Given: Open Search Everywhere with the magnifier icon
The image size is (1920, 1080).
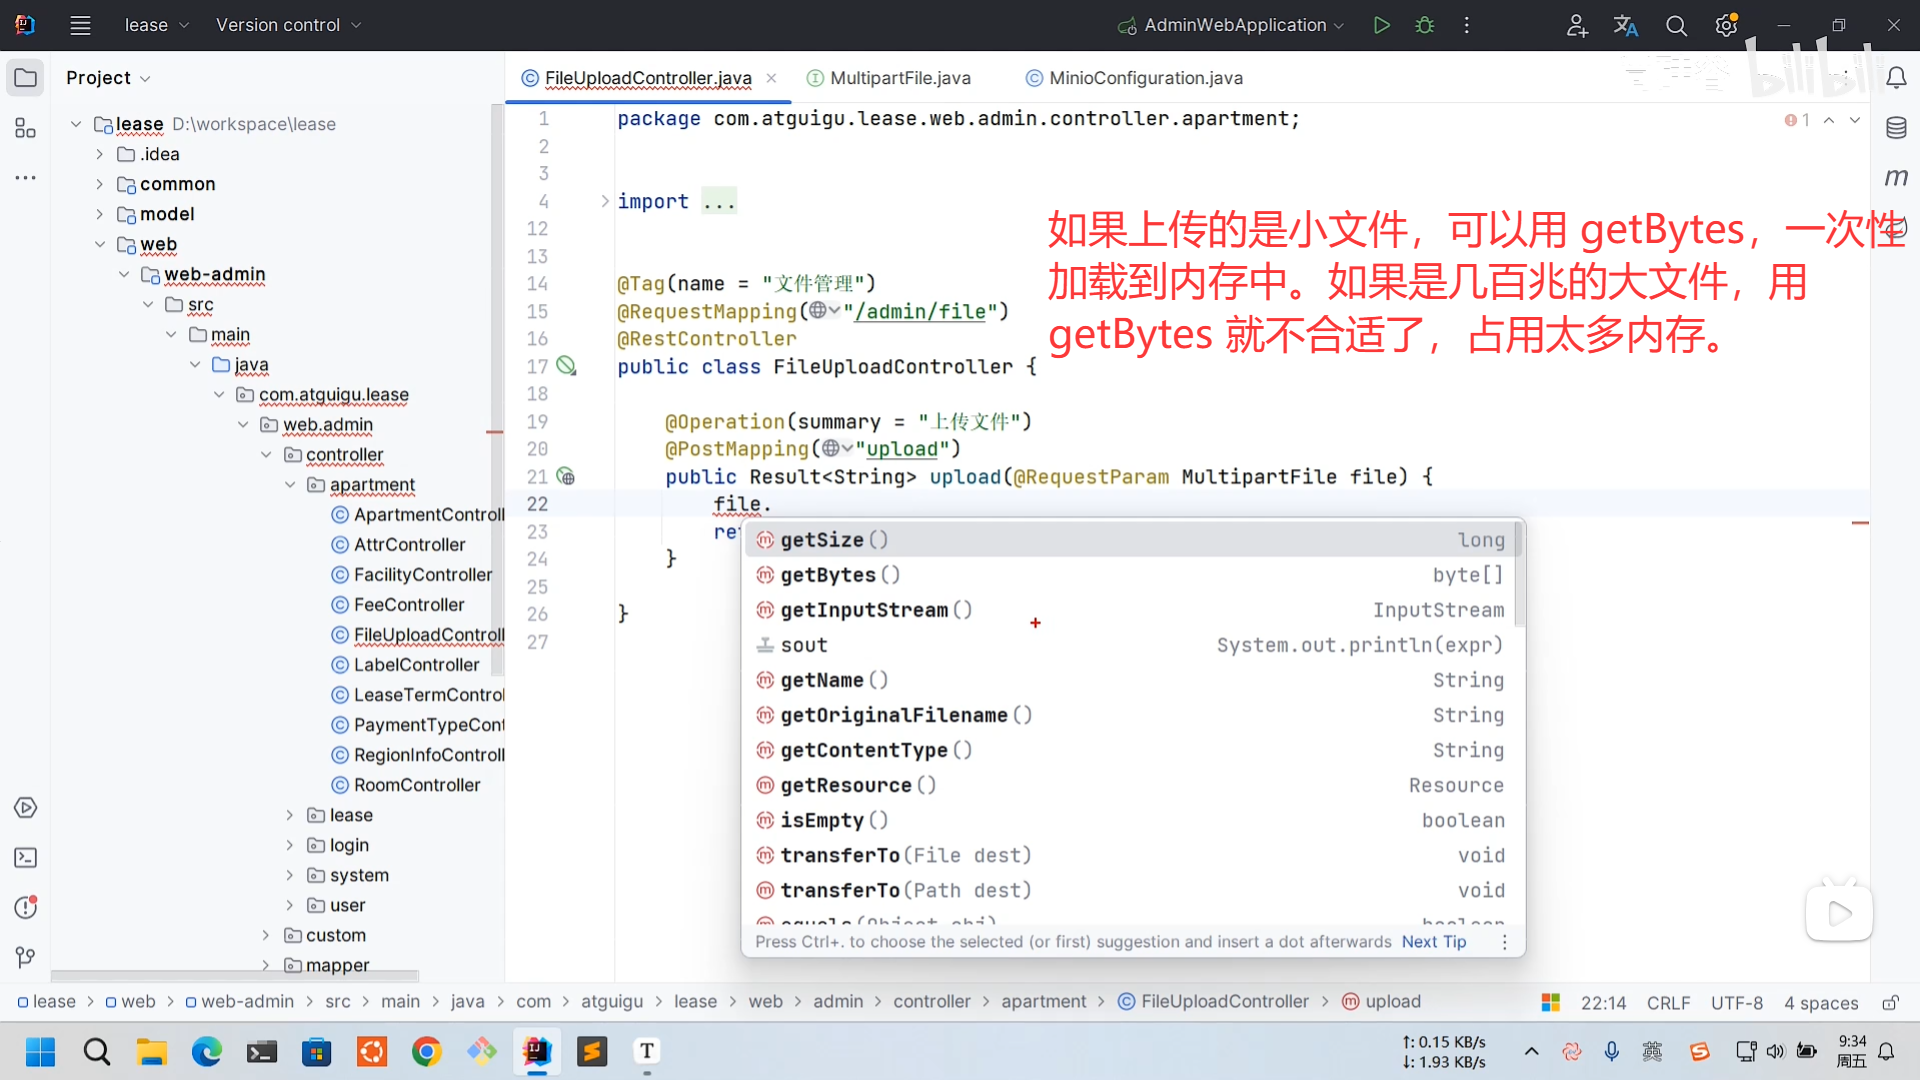Looking at the screenshot, I should (1676, 25).
